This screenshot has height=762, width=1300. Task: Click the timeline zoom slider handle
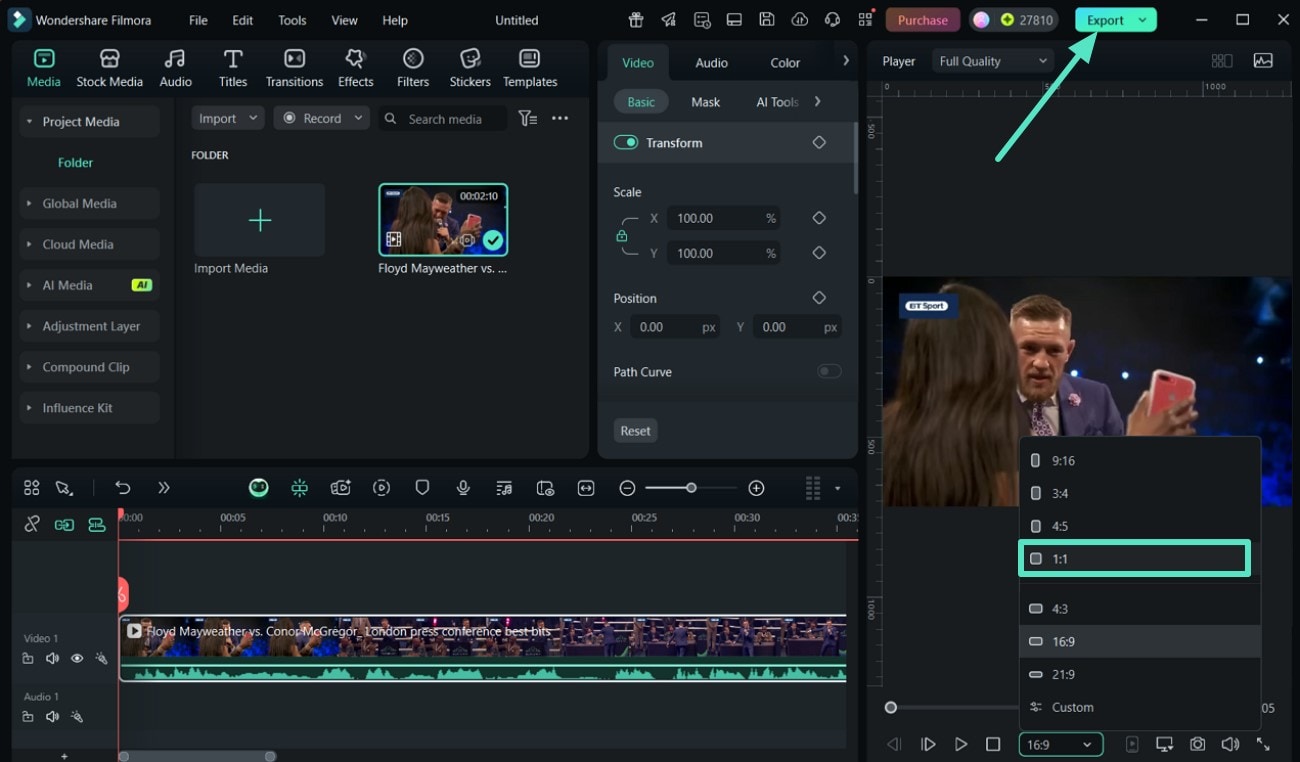(x=691, y=488)
